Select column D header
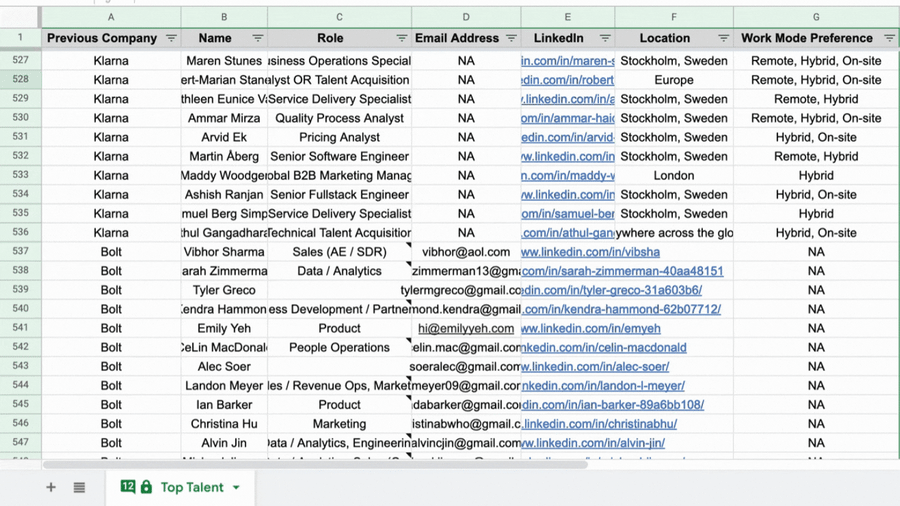Screen dimensions: 900x506 click(466, 17)
